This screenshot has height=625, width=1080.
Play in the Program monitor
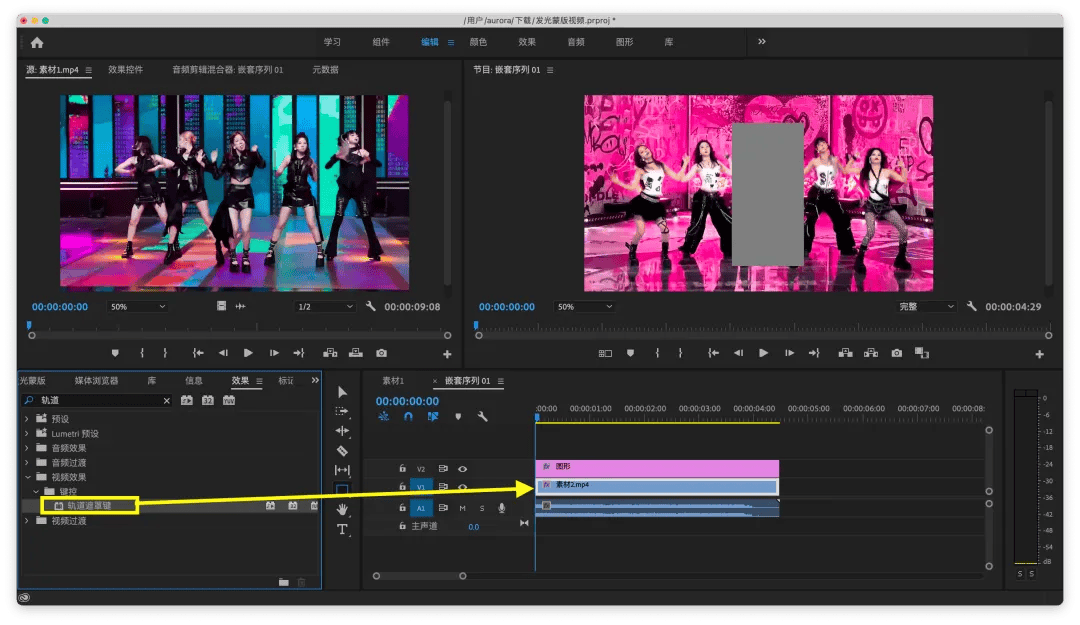(763, 353)
